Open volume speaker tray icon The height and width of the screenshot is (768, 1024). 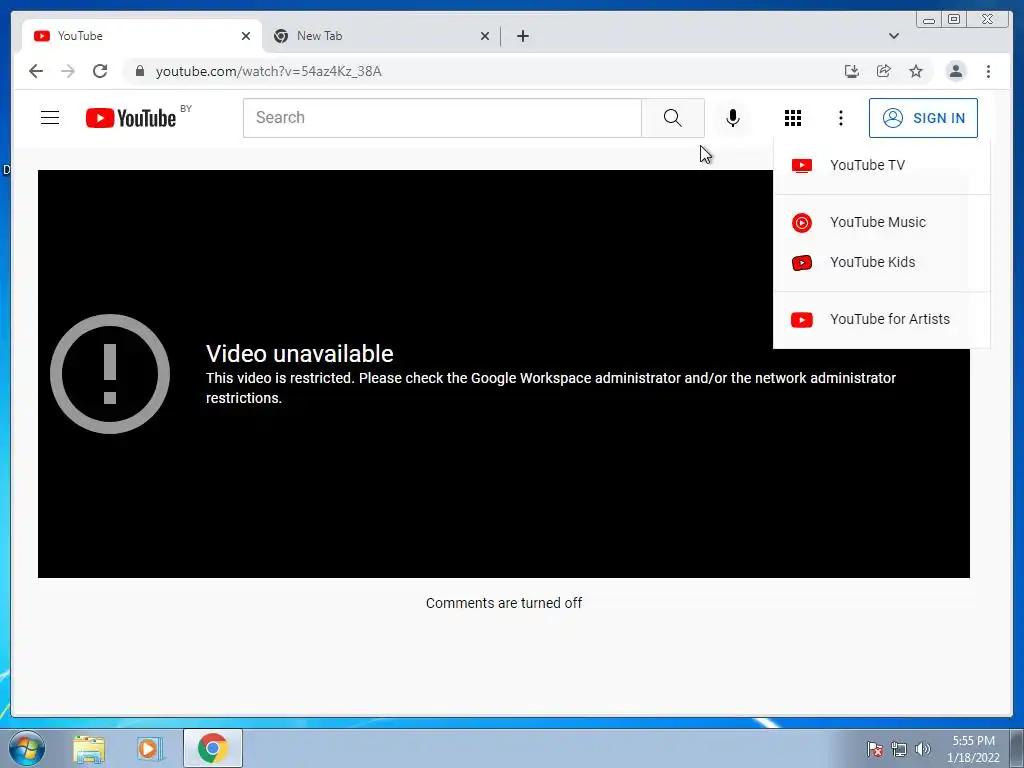[923, 749]
